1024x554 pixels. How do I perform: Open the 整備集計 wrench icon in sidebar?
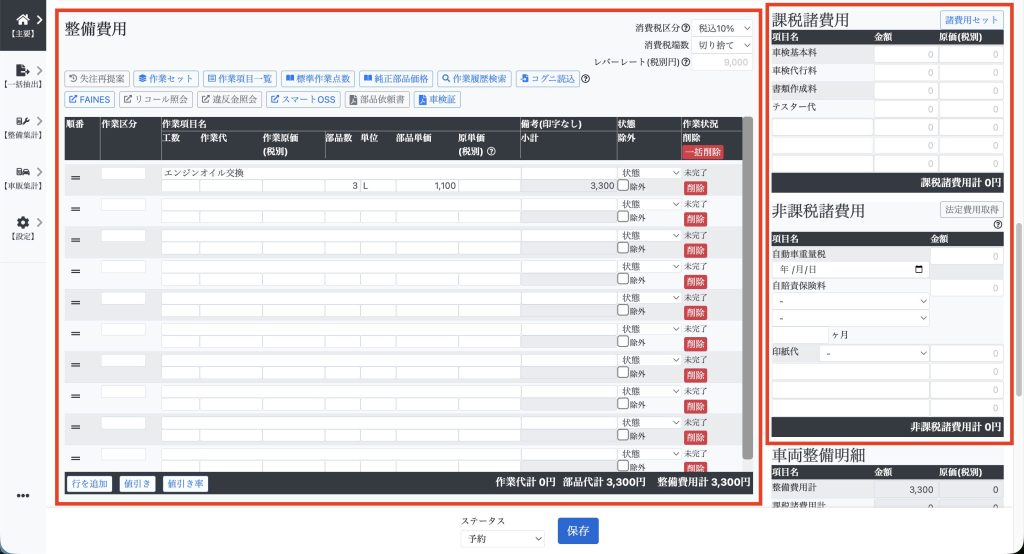[x=22, y=126]
